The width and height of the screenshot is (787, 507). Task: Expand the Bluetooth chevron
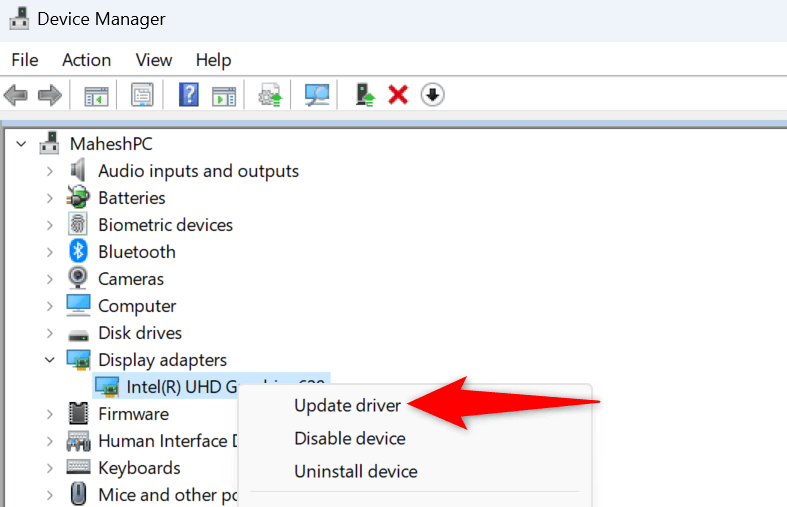coord(49,252)
